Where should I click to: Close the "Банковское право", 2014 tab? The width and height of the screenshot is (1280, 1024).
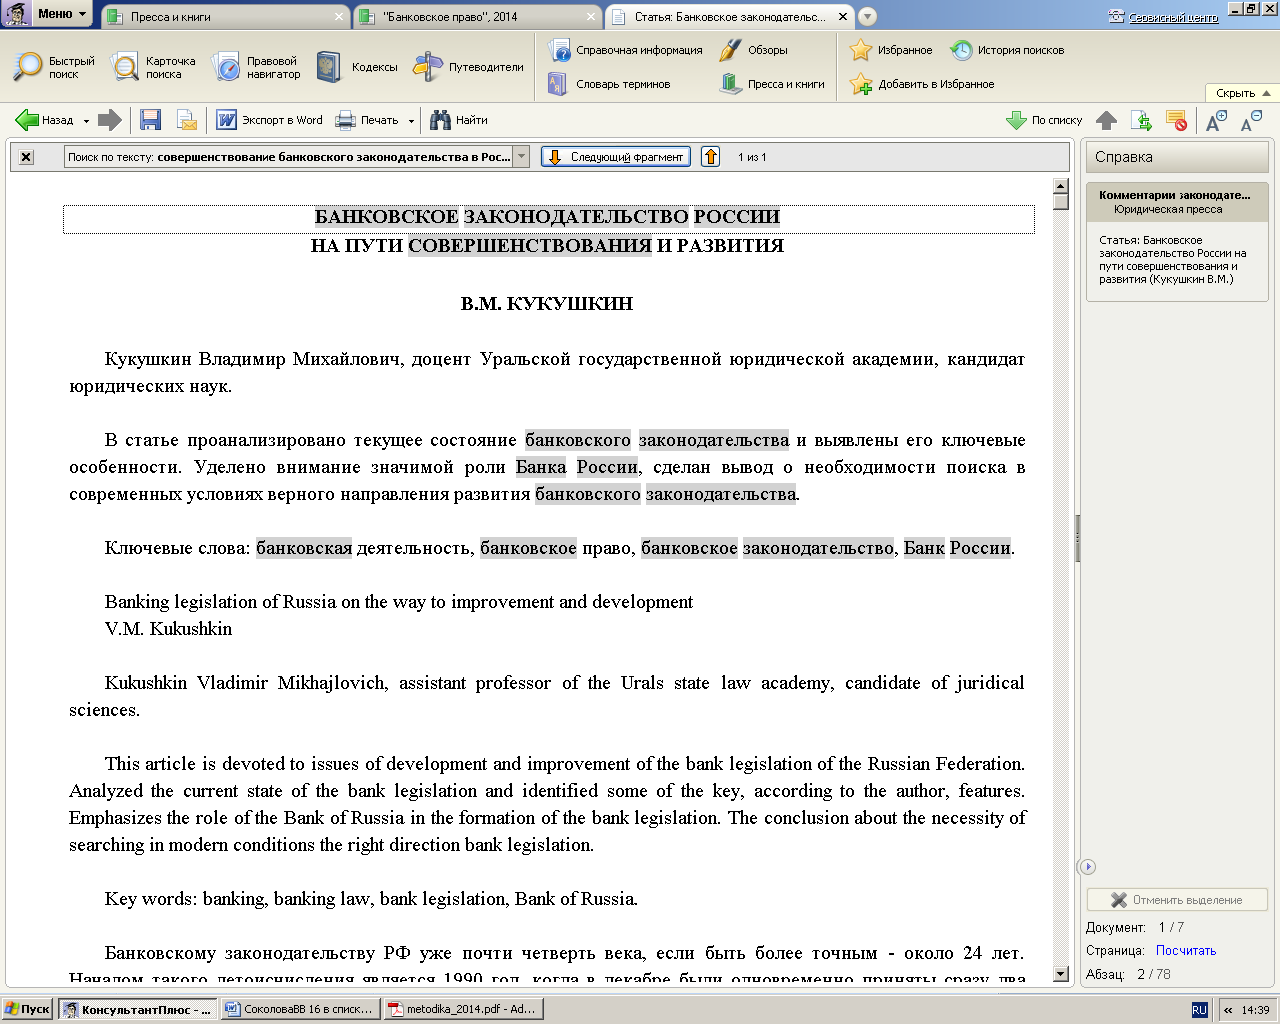pyautogui.click(x=592, y=17)
